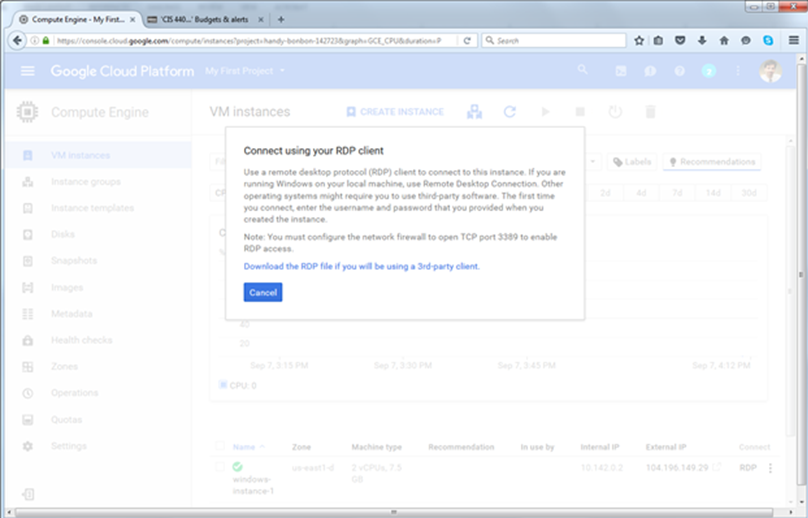The height and width of the screenshot is (518, 808).
Task: Click the Cloud Platform search magnifier icon
Action: point(583,70)
